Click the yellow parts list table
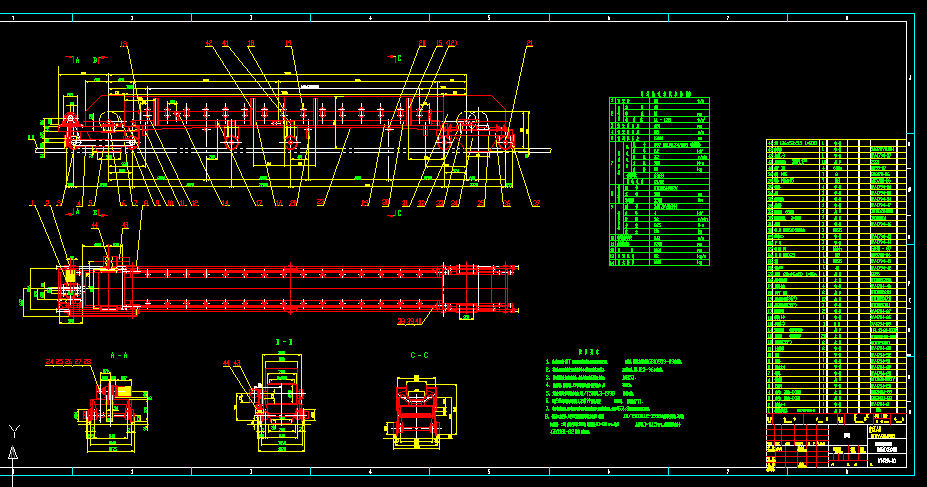The width and height of the screenshot is (927, 487). [836, 275]
